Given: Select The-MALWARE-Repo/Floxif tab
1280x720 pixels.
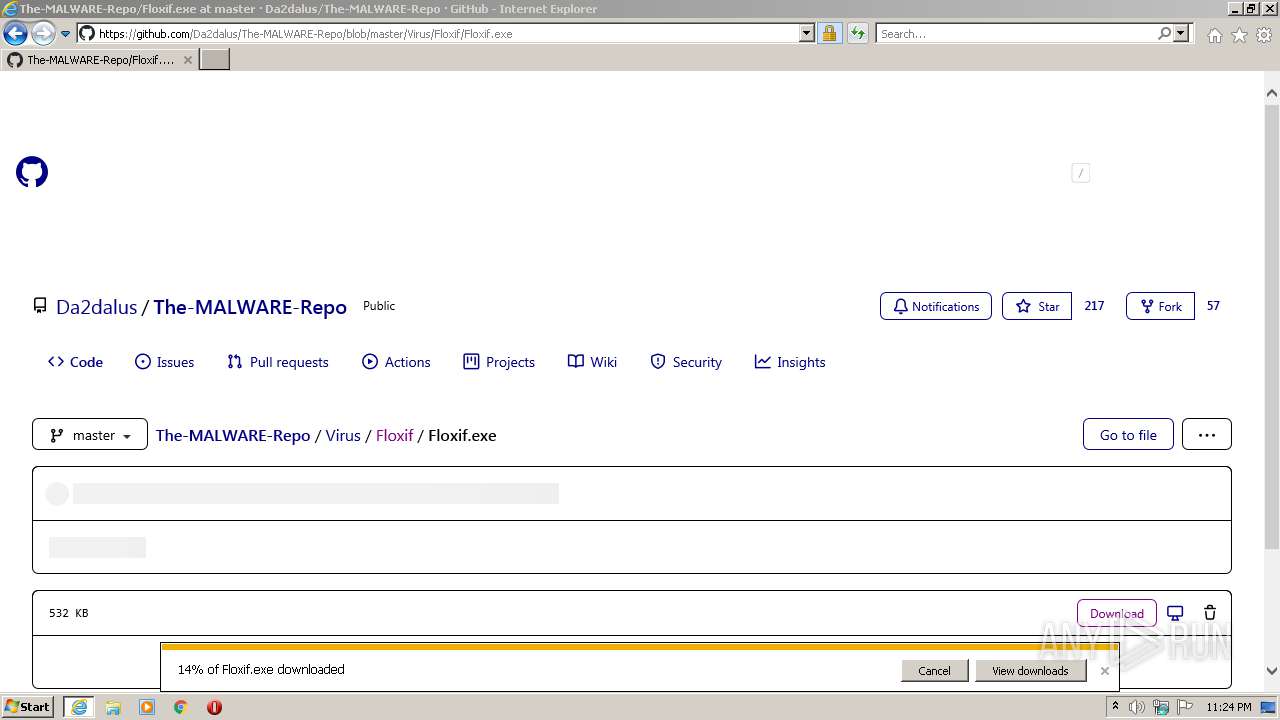Looking at the screenshot, I should [100, 60].
